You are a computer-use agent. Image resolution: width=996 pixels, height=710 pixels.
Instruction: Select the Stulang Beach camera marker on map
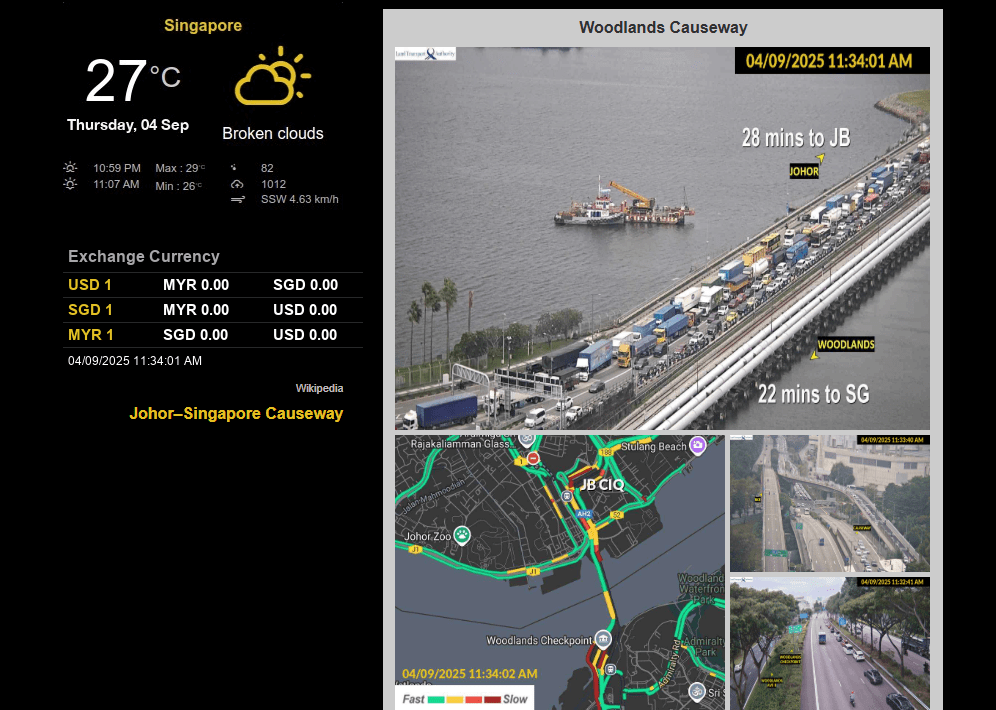(x=698, y=445)
